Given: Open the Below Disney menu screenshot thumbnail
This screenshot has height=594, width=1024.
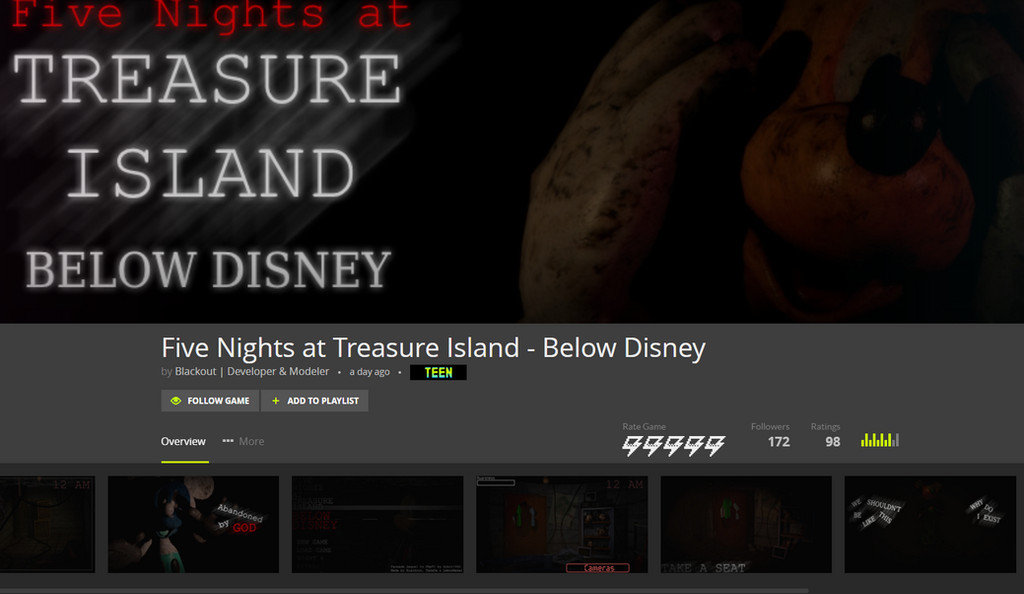Looking at the screenshot, I should point(377,524).
